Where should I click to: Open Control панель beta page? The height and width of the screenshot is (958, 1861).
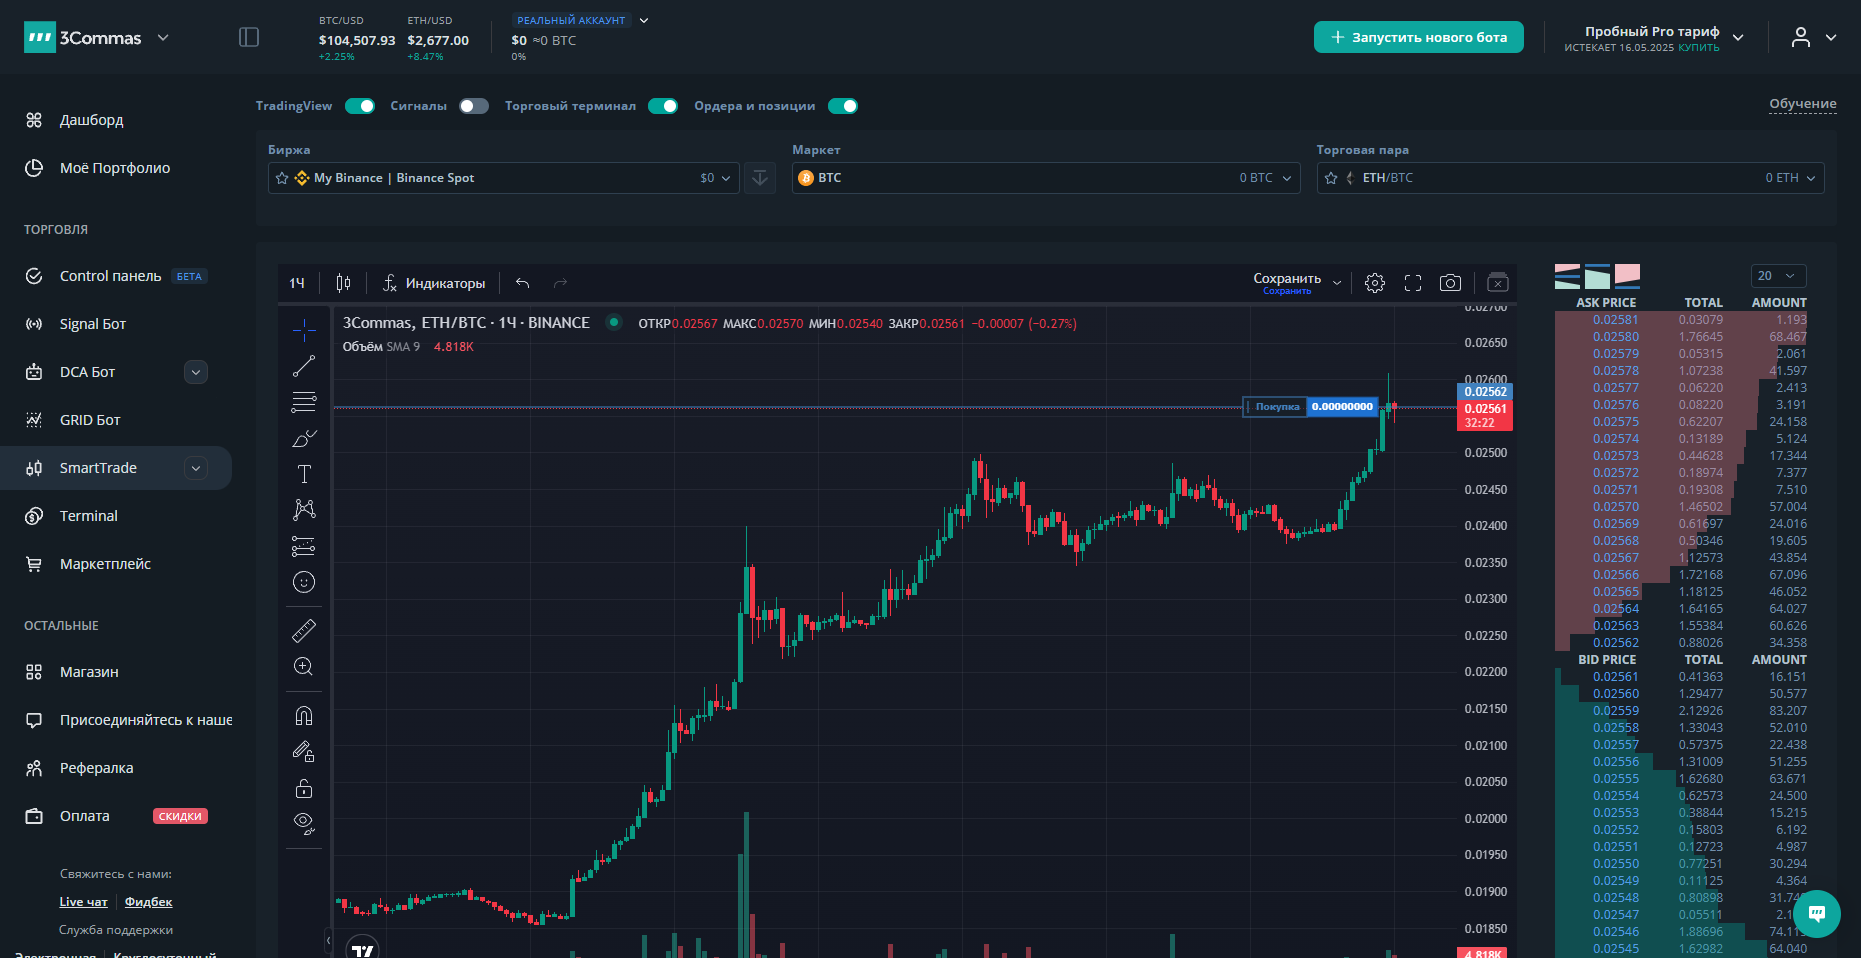110,276
